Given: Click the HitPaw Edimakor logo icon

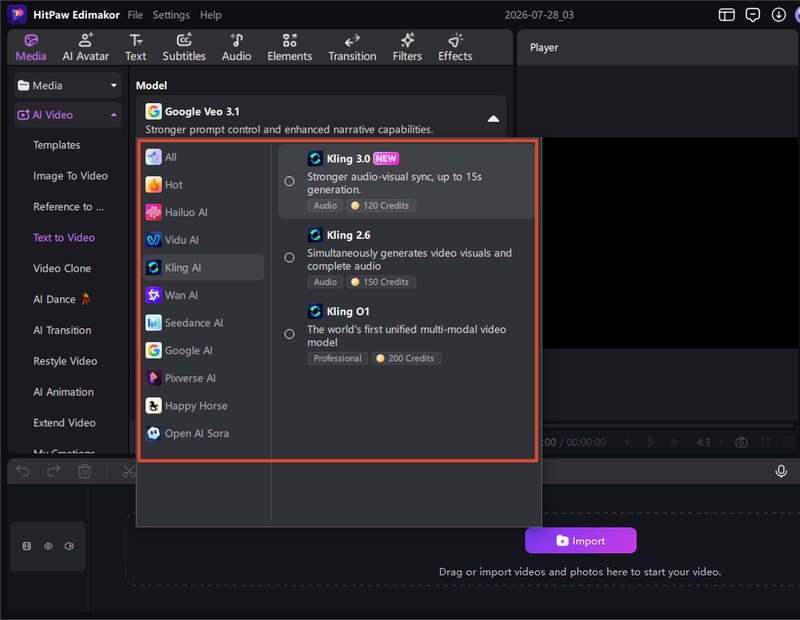Looking at the screenshot, I should coord(17,14).
